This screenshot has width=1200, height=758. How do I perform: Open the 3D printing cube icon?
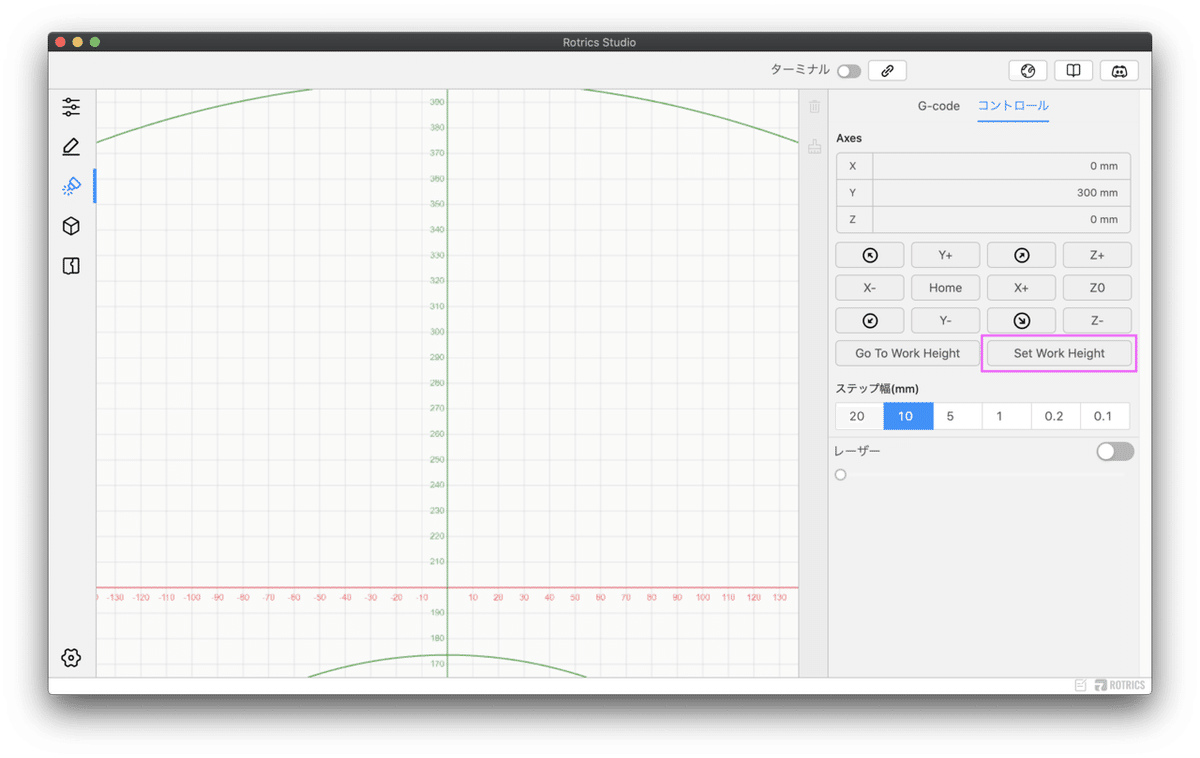pos(71,227)
